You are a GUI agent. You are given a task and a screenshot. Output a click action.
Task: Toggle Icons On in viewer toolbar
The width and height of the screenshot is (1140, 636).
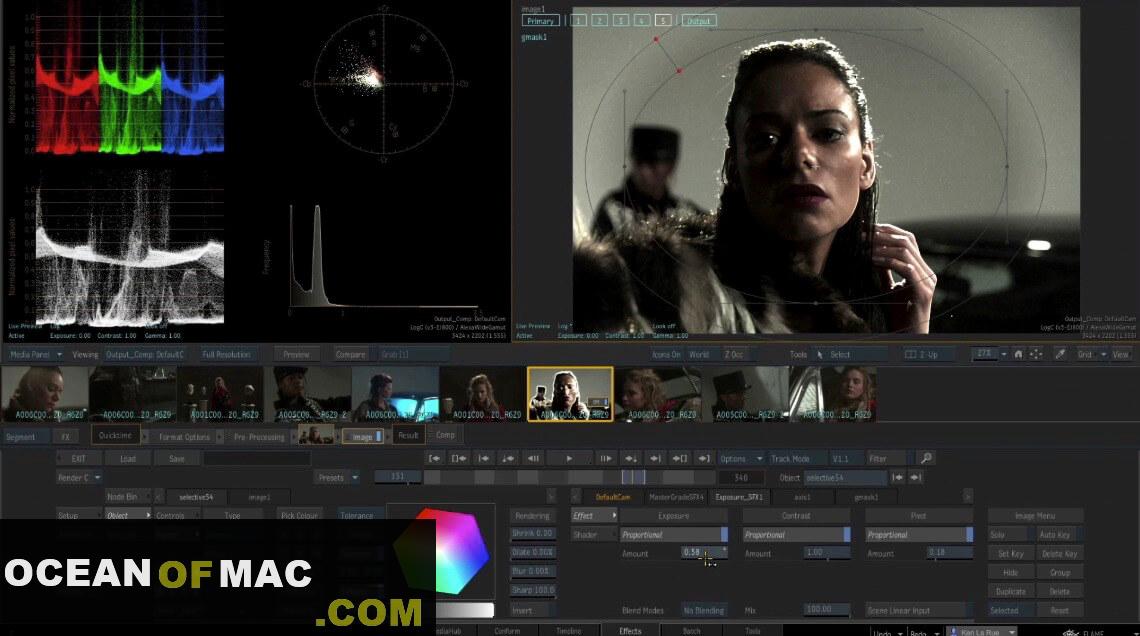(666, 355)
